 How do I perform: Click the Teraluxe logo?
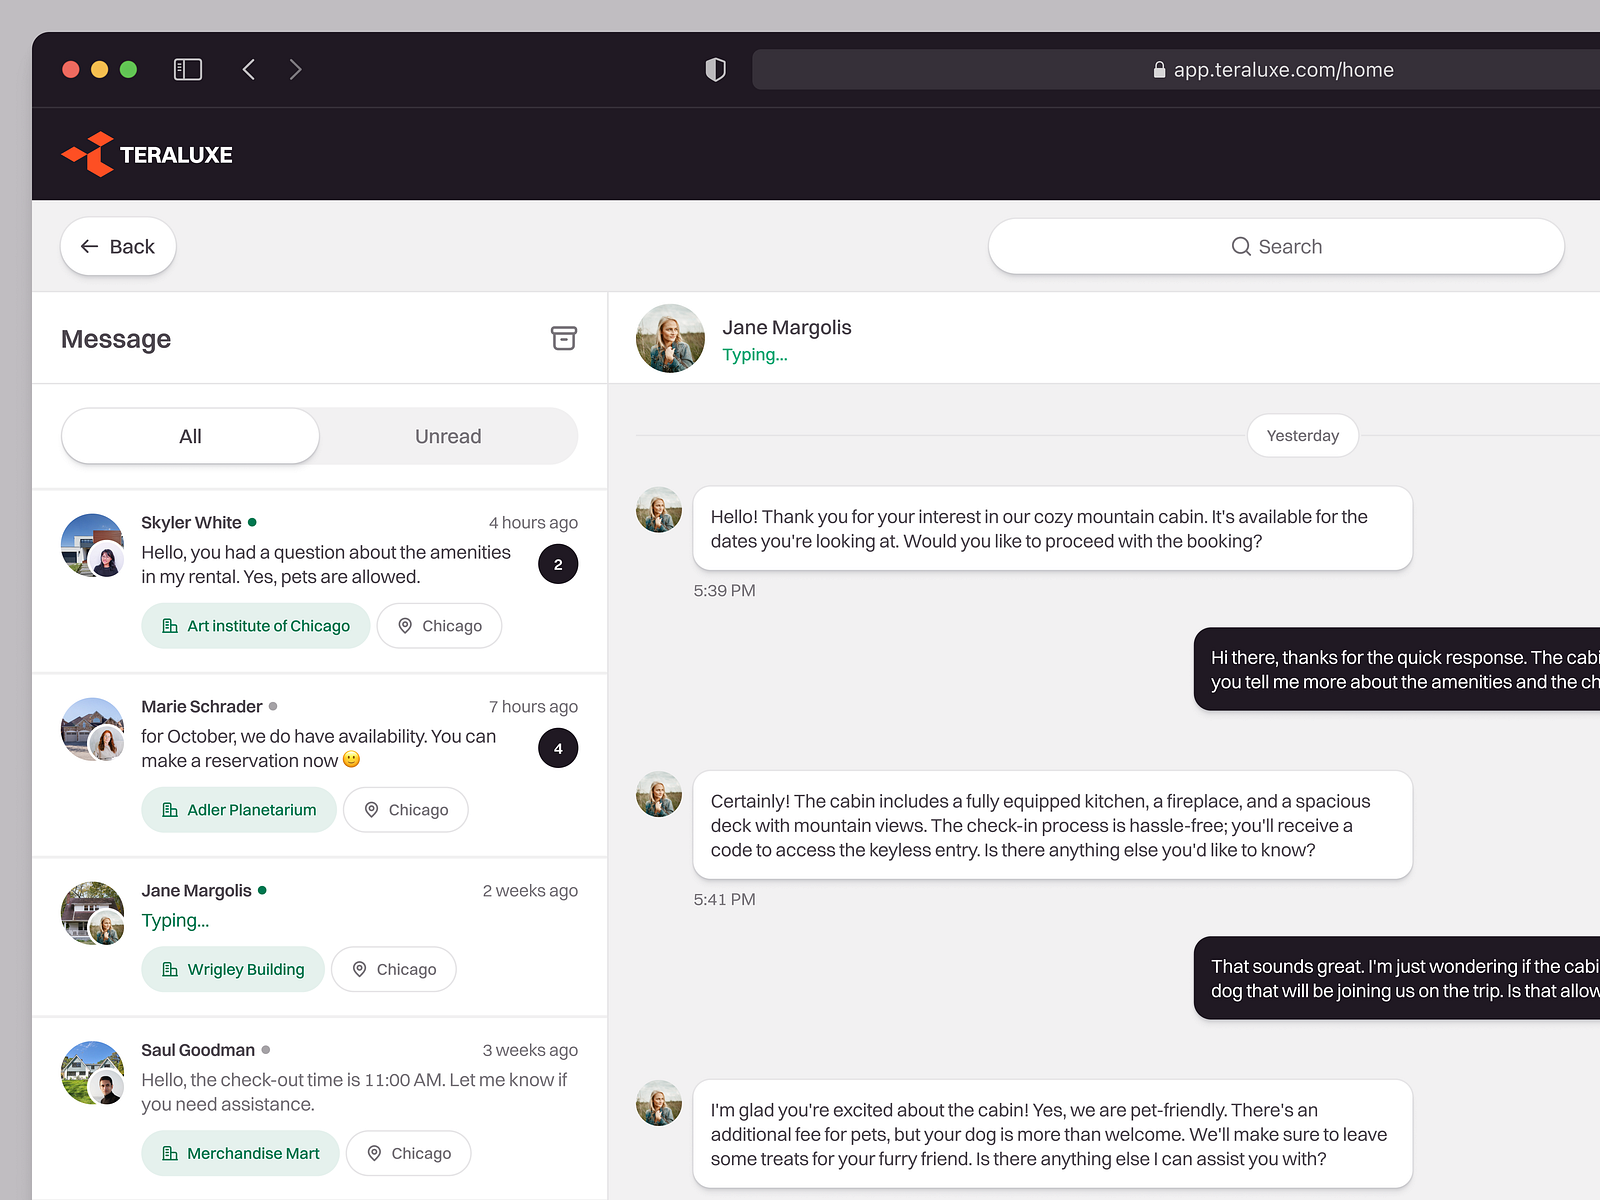click(x=146, y=154)
